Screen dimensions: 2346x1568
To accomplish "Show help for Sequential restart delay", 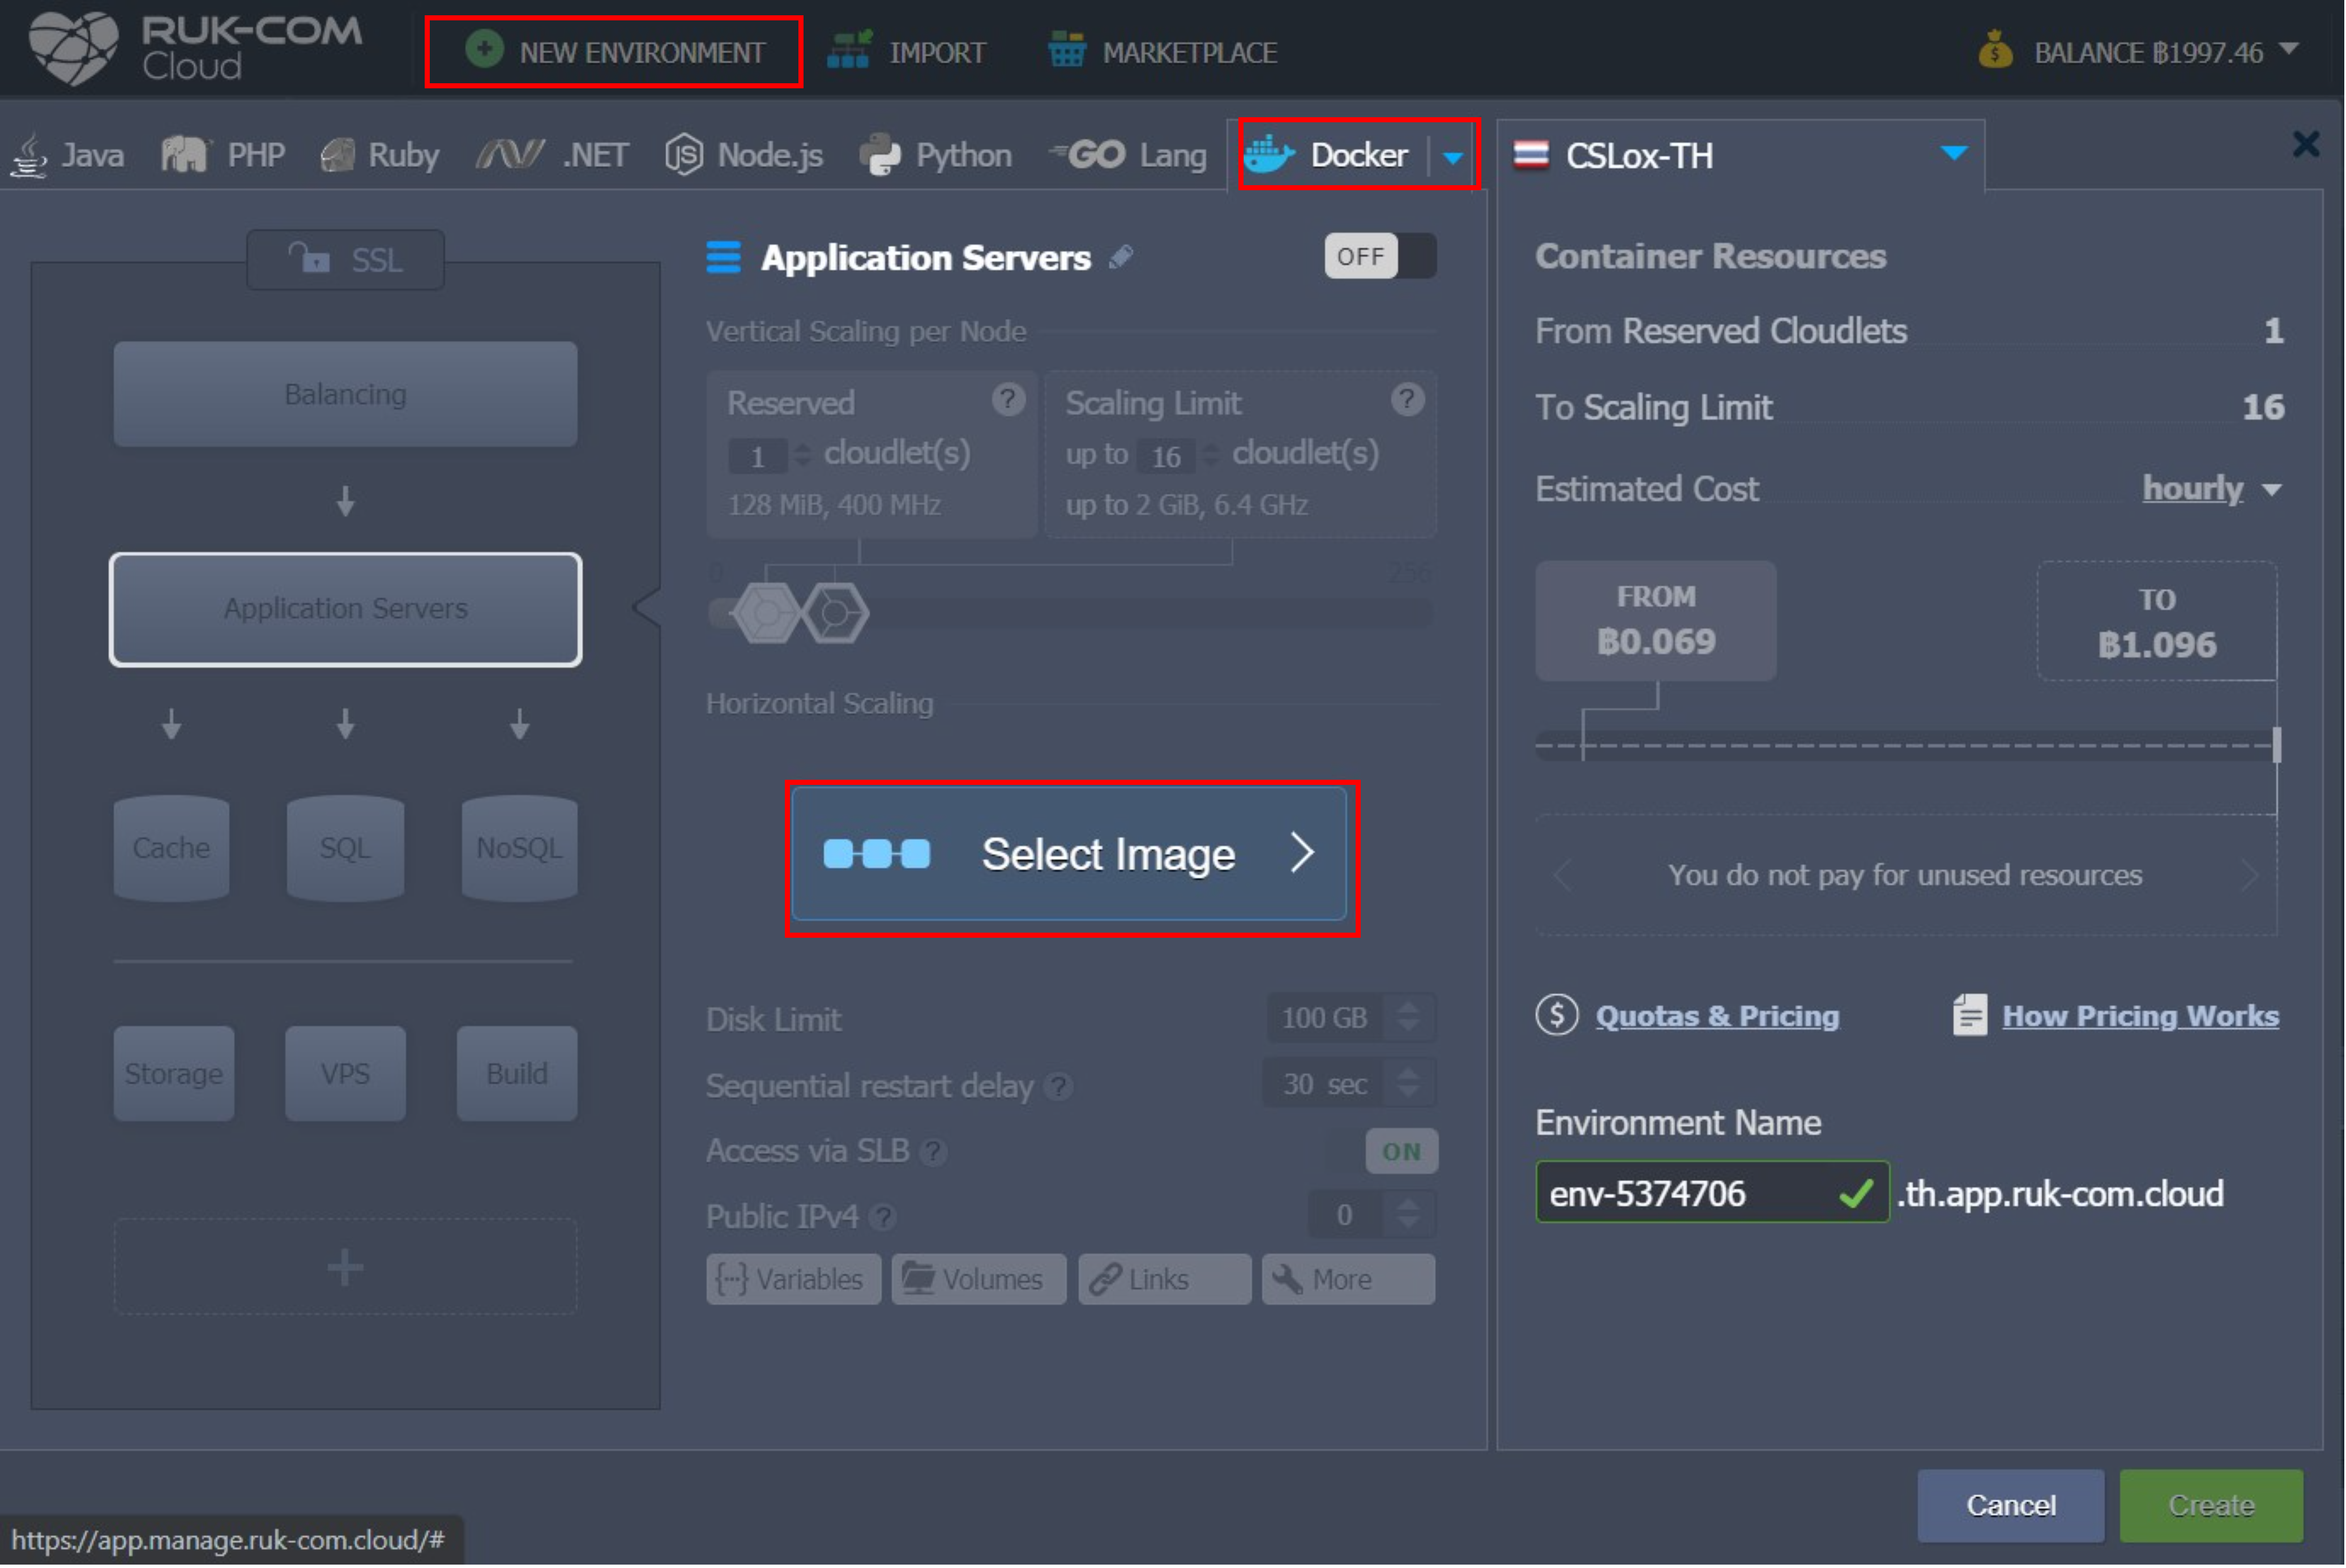I will pyautogui.click(x=1058, y=1087).
